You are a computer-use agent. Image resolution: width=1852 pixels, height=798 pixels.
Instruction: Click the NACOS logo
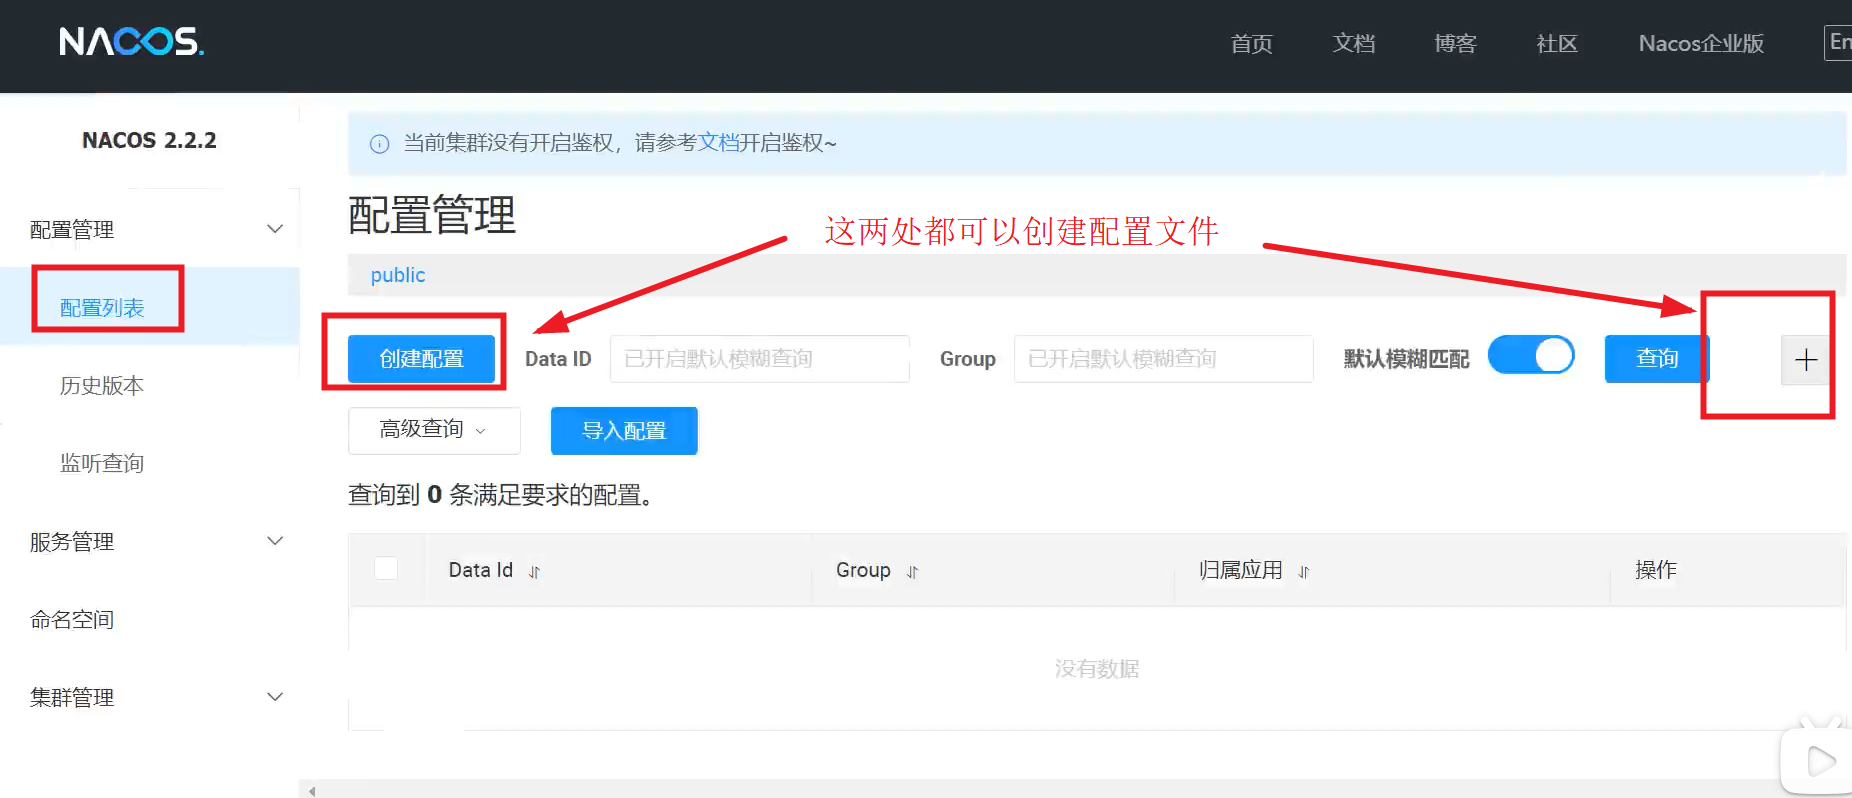tap(132, 41)
